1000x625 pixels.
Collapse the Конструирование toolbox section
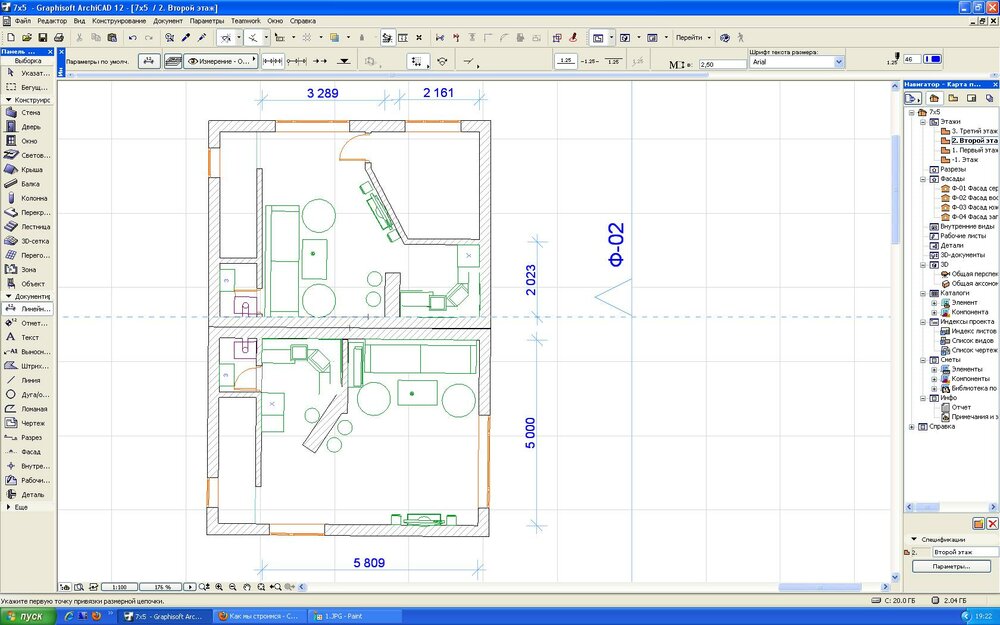9,100
